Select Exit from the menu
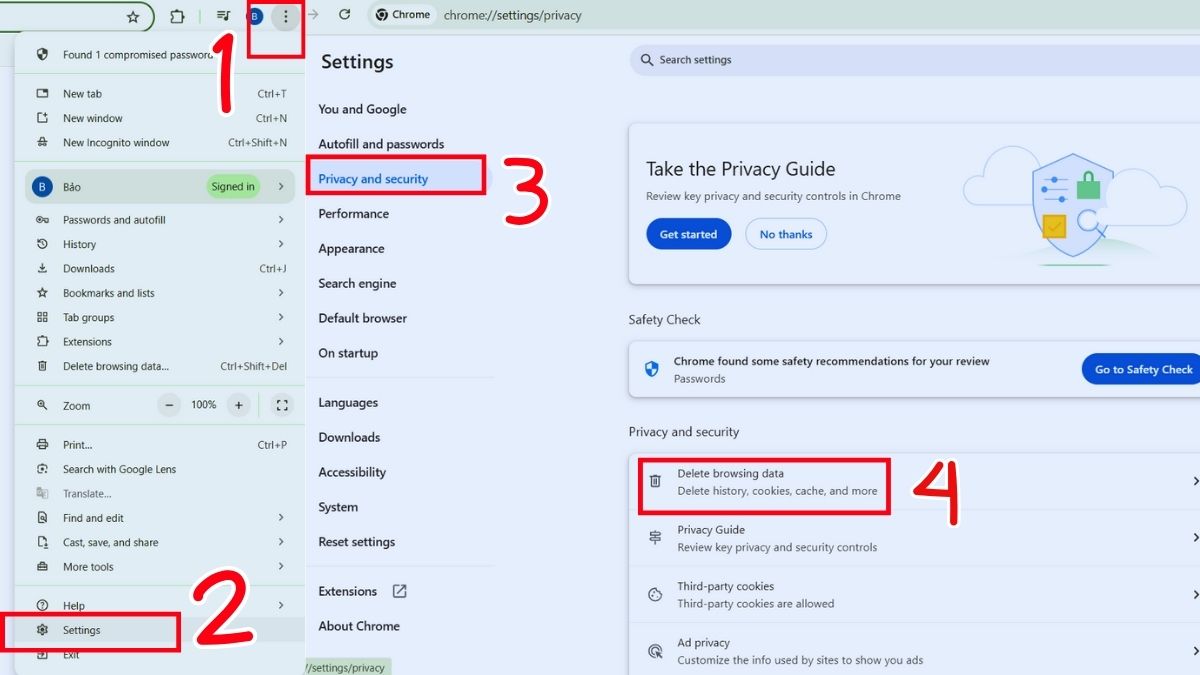Image resolution: width=1200 pixels, height=675 pixels. tap(160, 655)
